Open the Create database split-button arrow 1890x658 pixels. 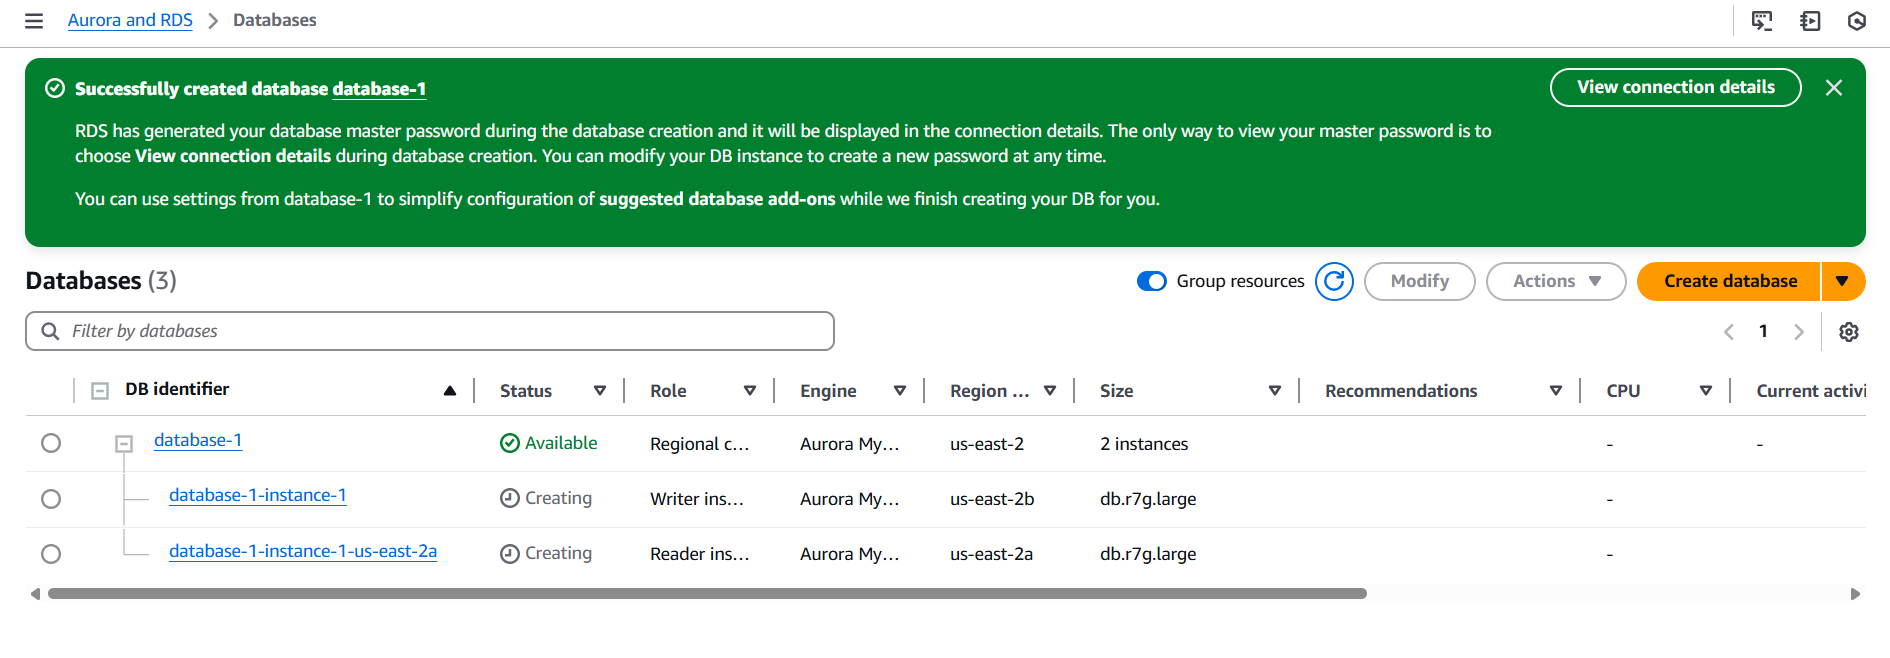coord(1843,282)
